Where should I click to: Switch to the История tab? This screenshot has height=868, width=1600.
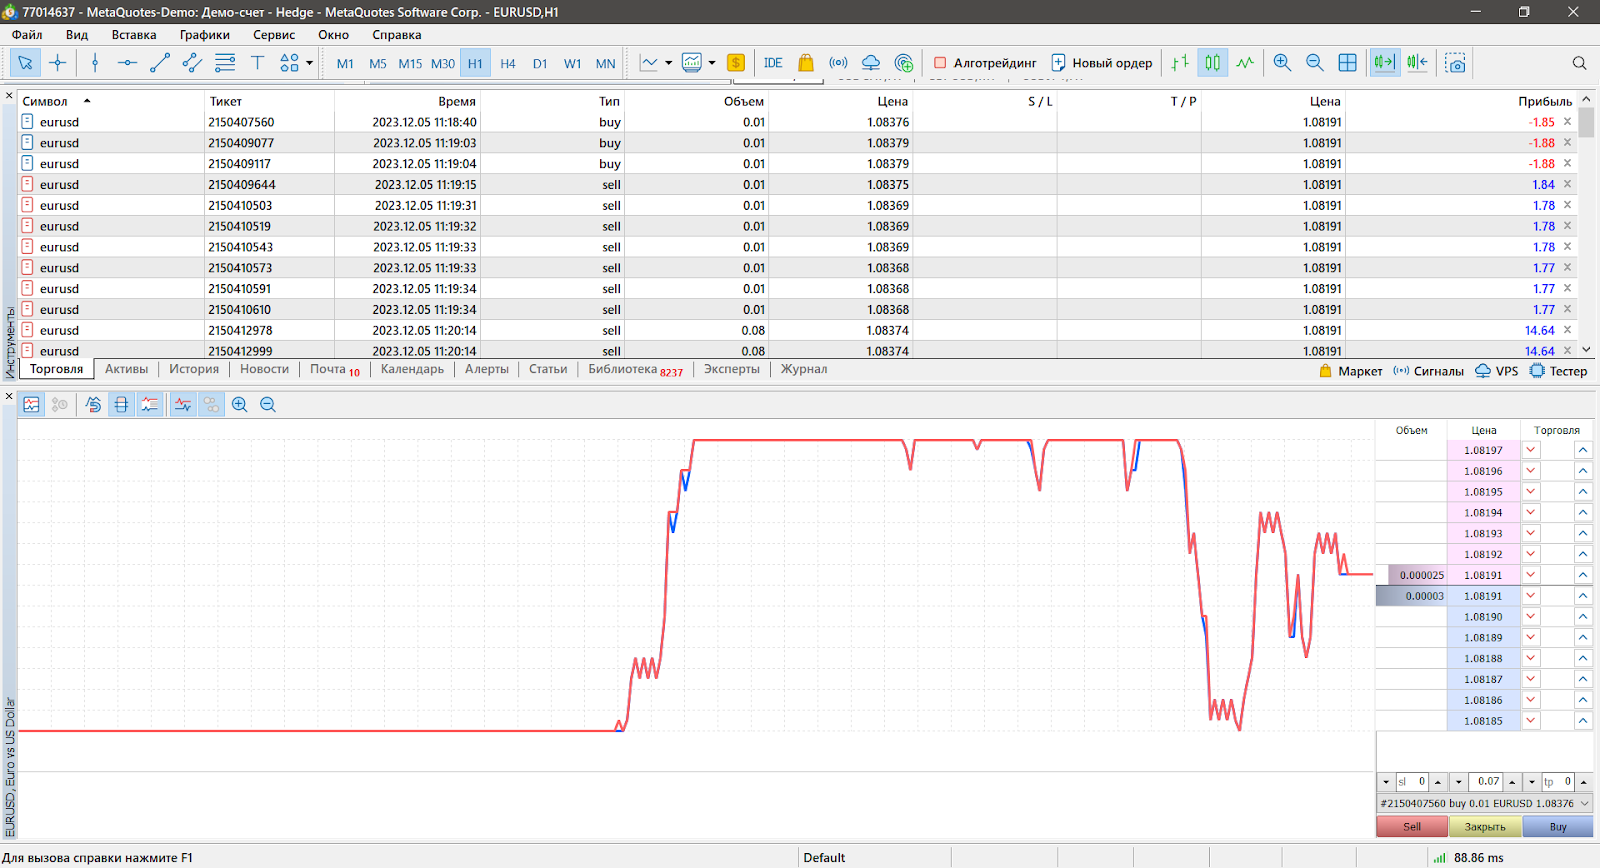pyautogui.click(x=193, y=369)
